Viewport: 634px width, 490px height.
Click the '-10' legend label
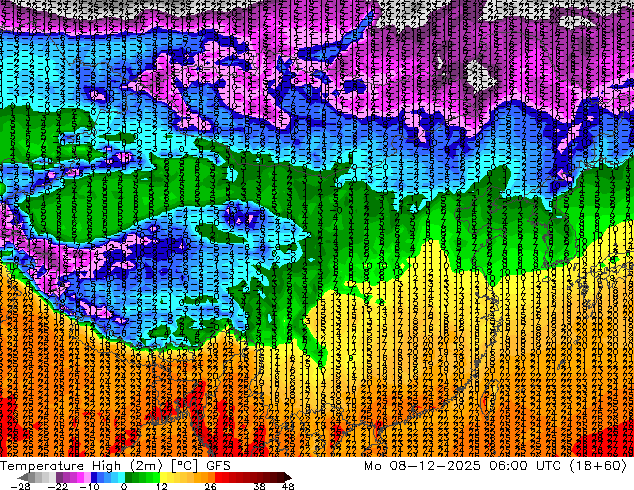pos(90,486)
